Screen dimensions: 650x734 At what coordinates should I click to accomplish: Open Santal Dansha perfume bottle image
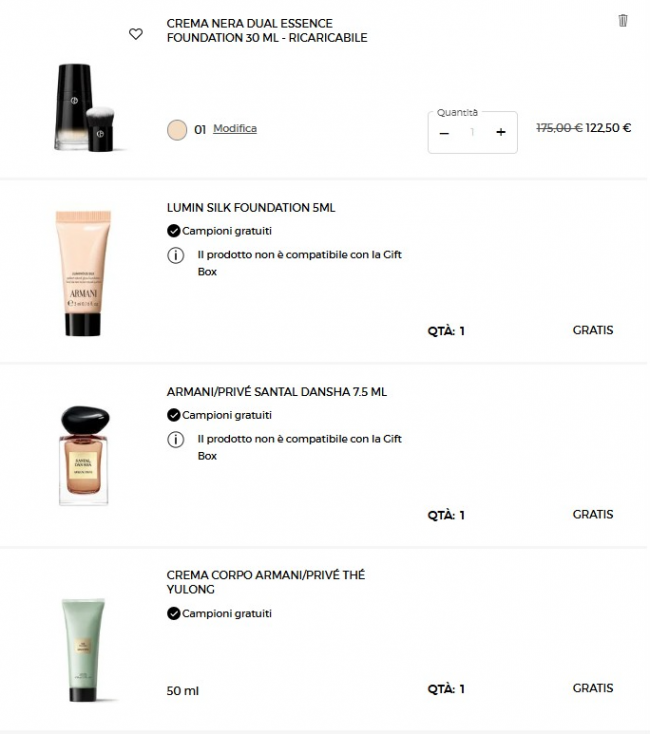pos(84,455)
